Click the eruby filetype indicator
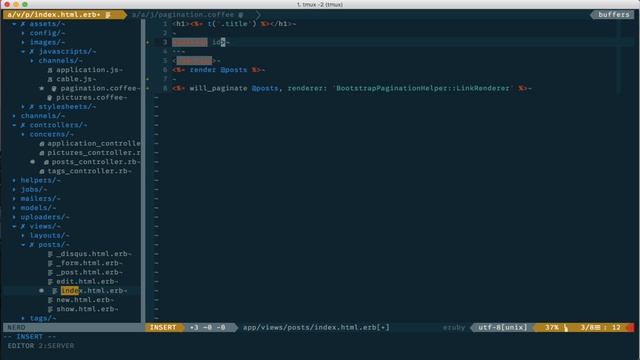The height and width of the screenshot is (360, 640). tap(454, 327)
